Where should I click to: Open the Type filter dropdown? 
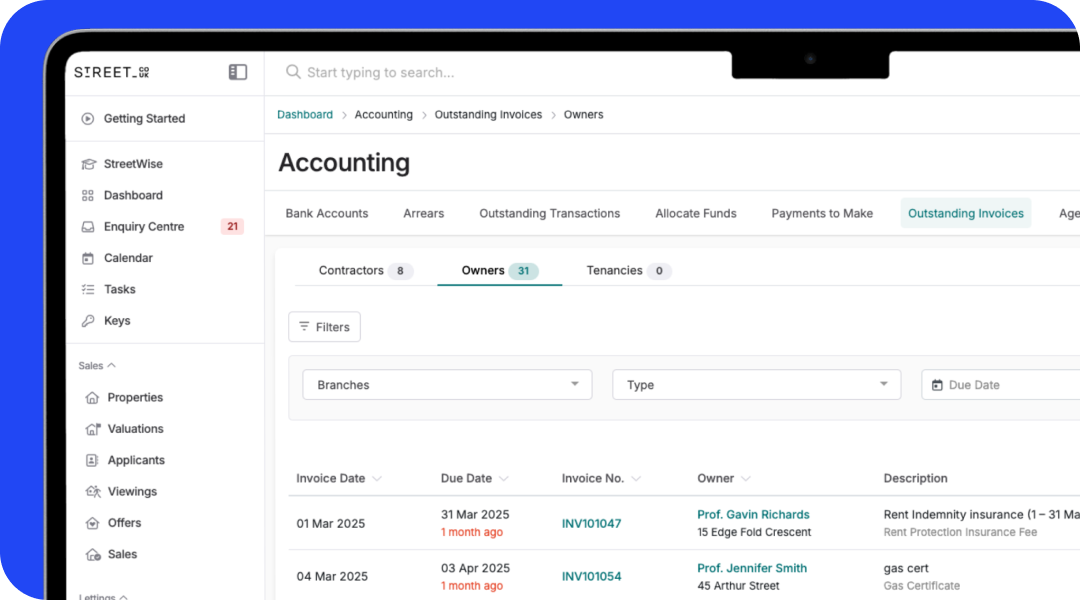click(756, 384)
